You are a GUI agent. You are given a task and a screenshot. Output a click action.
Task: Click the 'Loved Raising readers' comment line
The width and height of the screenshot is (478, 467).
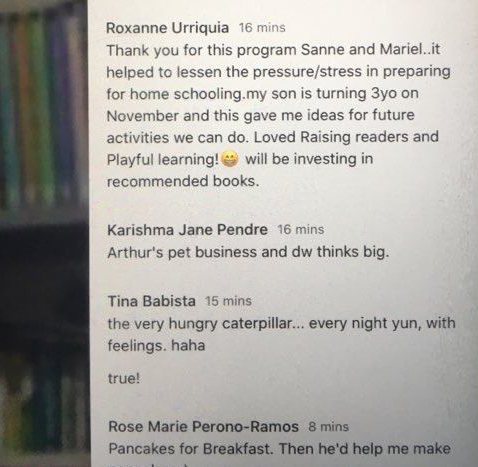(x=273, y=138)
